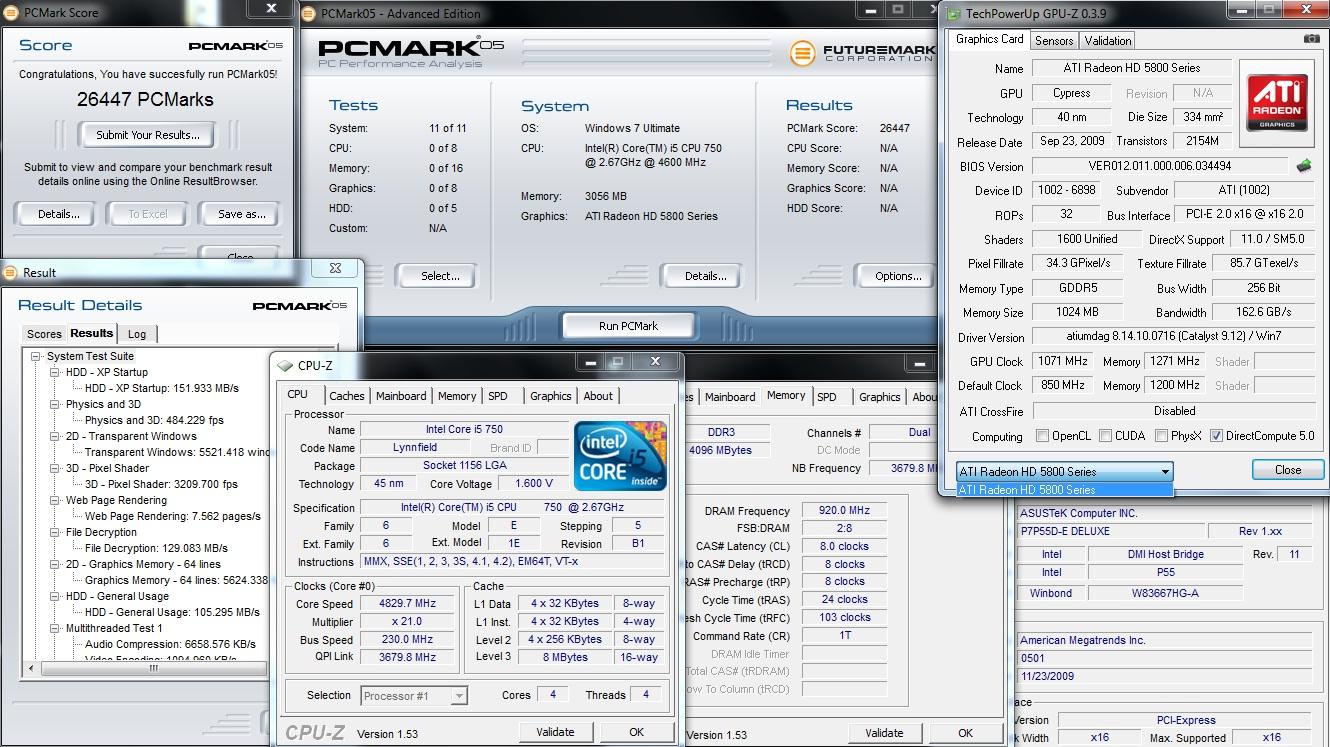Click the Core Voltage 1.600 V field
Viewport: 1330px width, 747px height.
[535, 484]
